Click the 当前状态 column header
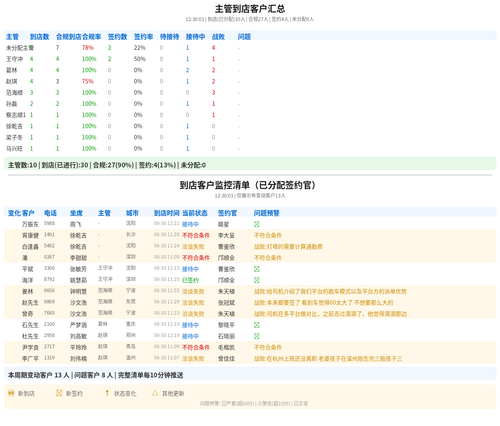The height and width of the screenshot is (426, 500). (195, 213)
